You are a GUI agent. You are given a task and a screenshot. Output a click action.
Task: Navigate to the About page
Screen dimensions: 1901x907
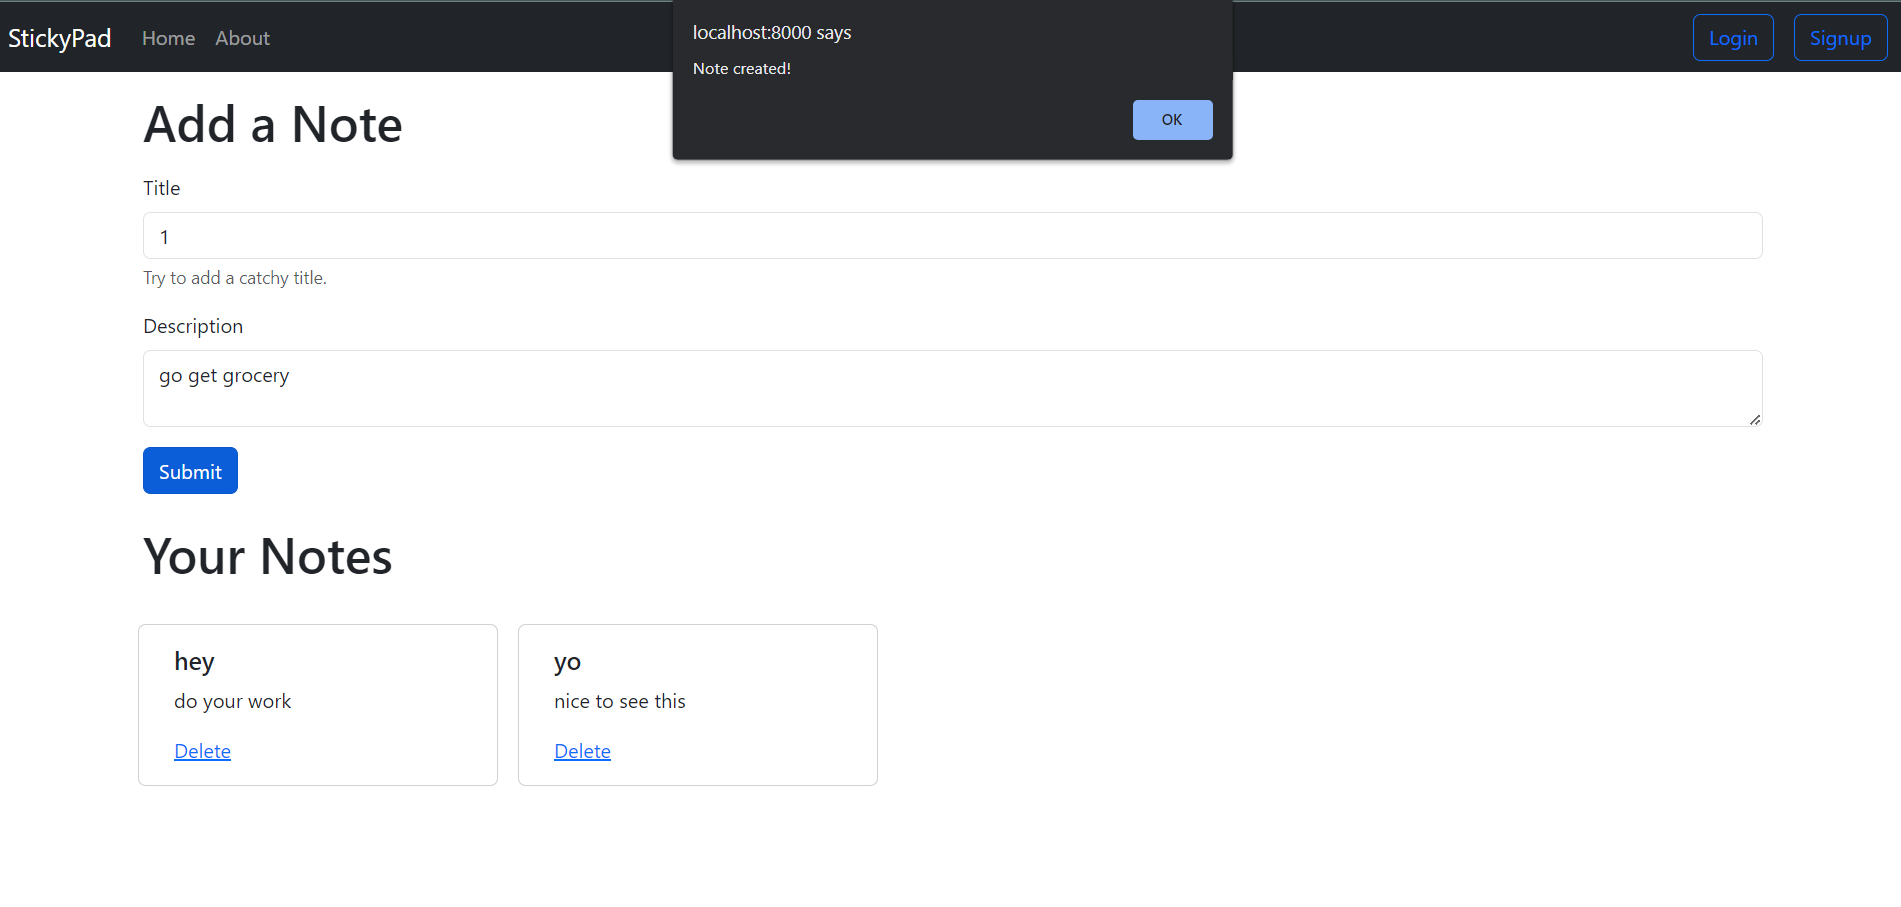[242, 38]
